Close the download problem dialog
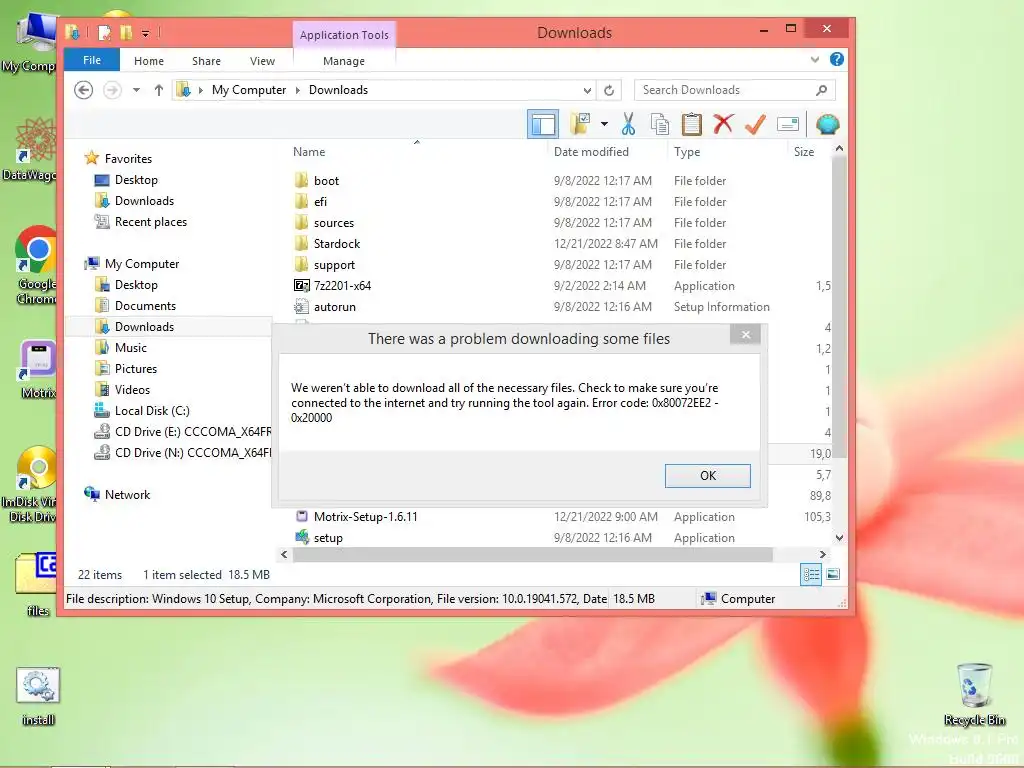The height and width of the screenshot is (768, 1024). tap(746, 335)
